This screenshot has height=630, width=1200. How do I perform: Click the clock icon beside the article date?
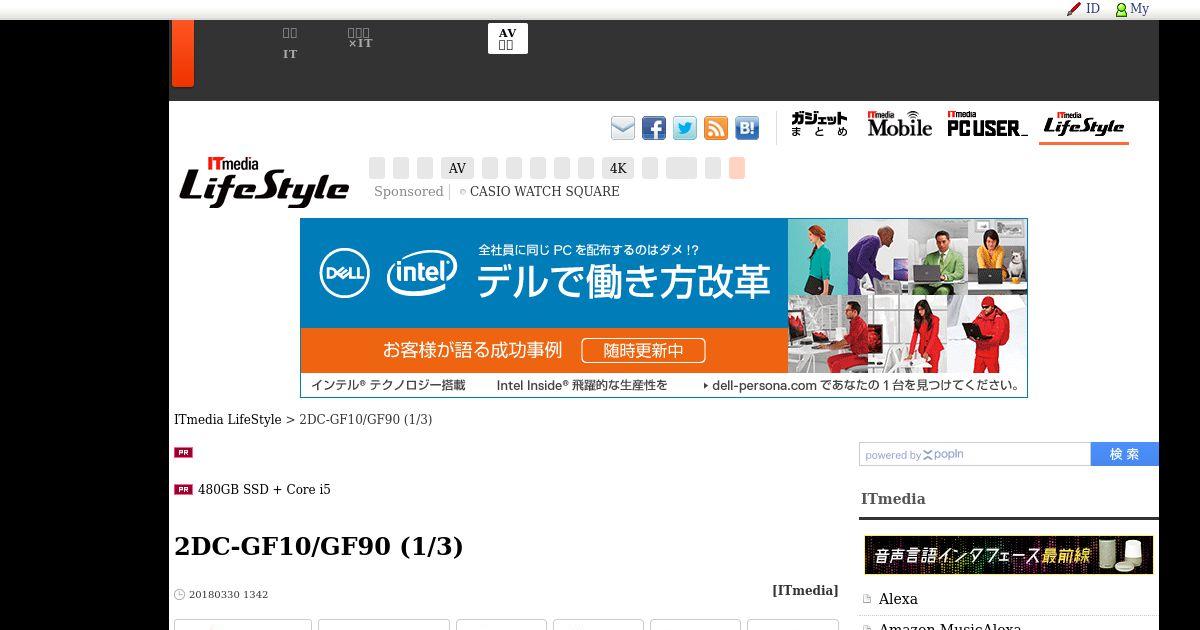[x=180, y=594]
